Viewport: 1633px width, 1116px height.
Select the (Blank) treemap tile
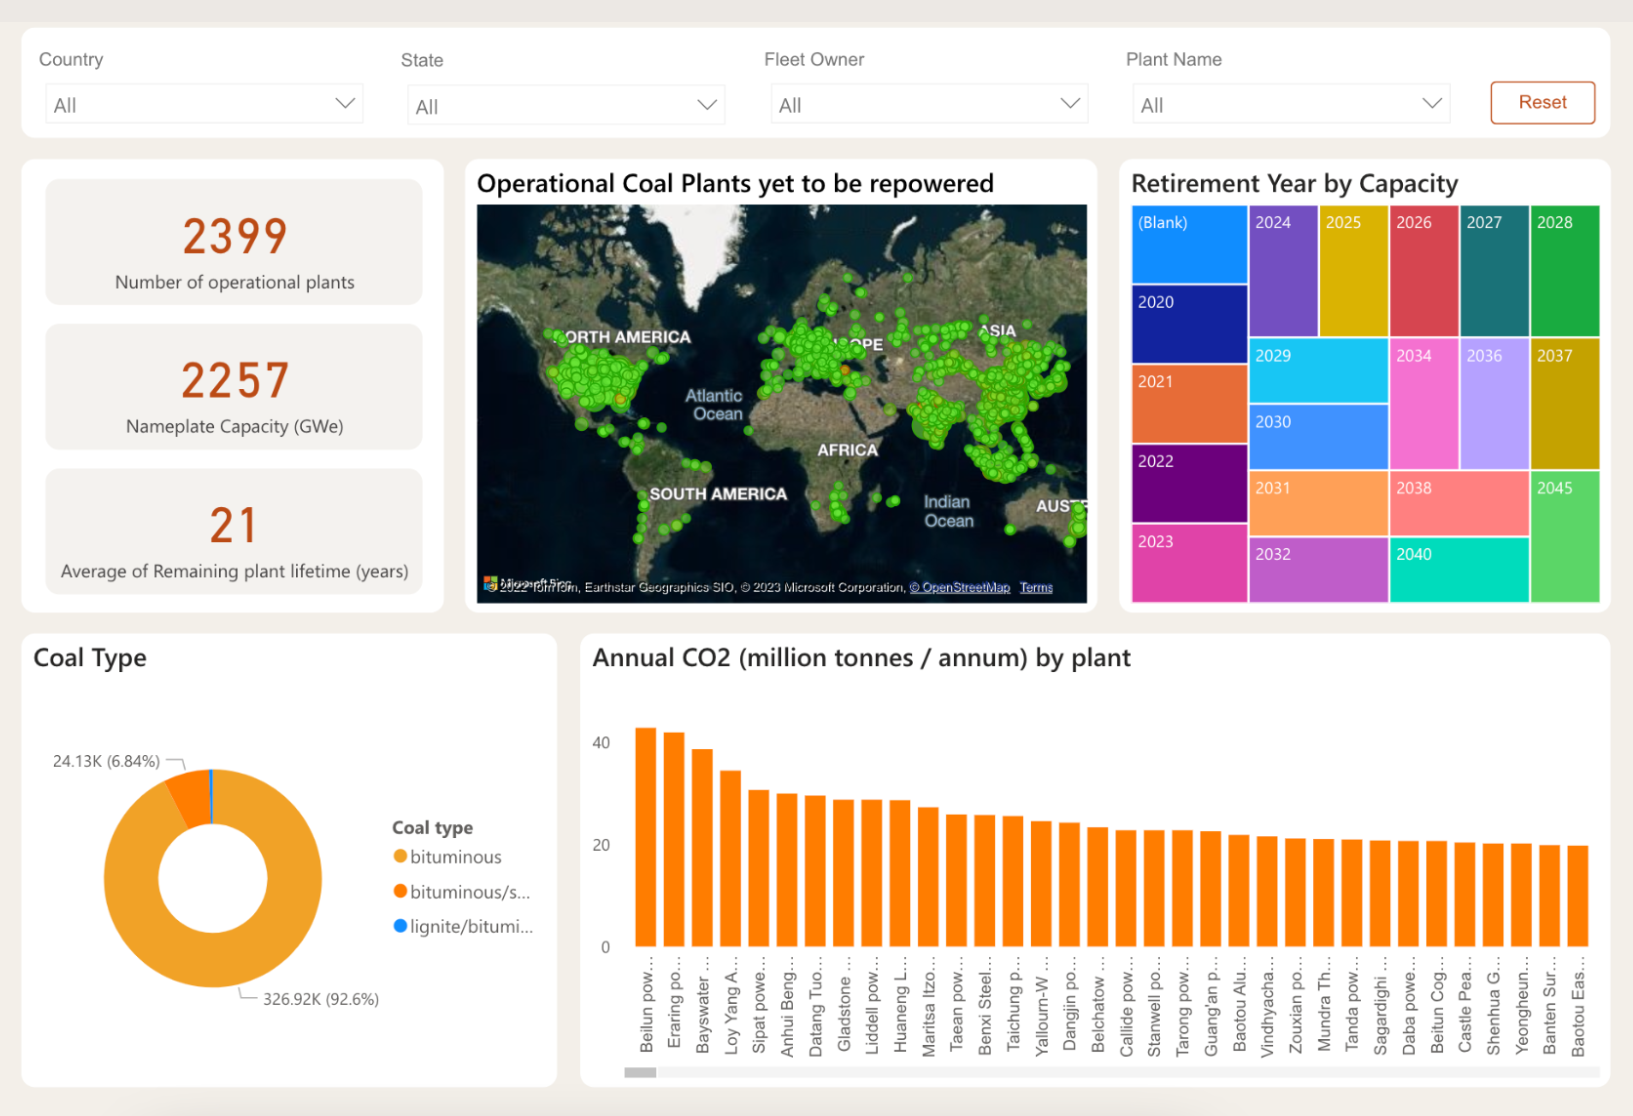[x=1189, y=244]
